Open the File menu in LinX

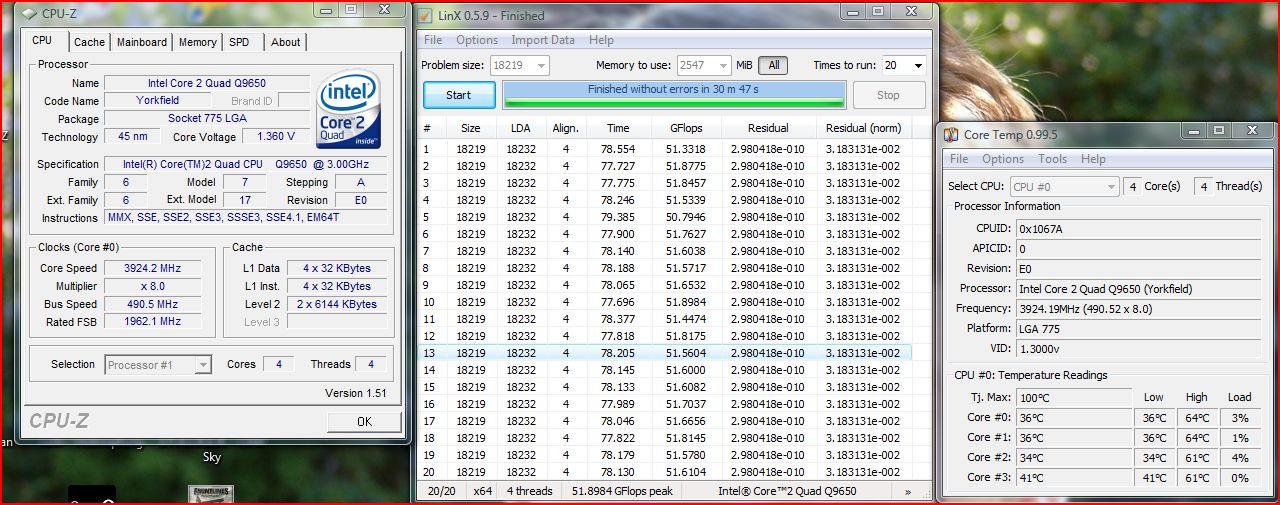[x=433, y=40]
